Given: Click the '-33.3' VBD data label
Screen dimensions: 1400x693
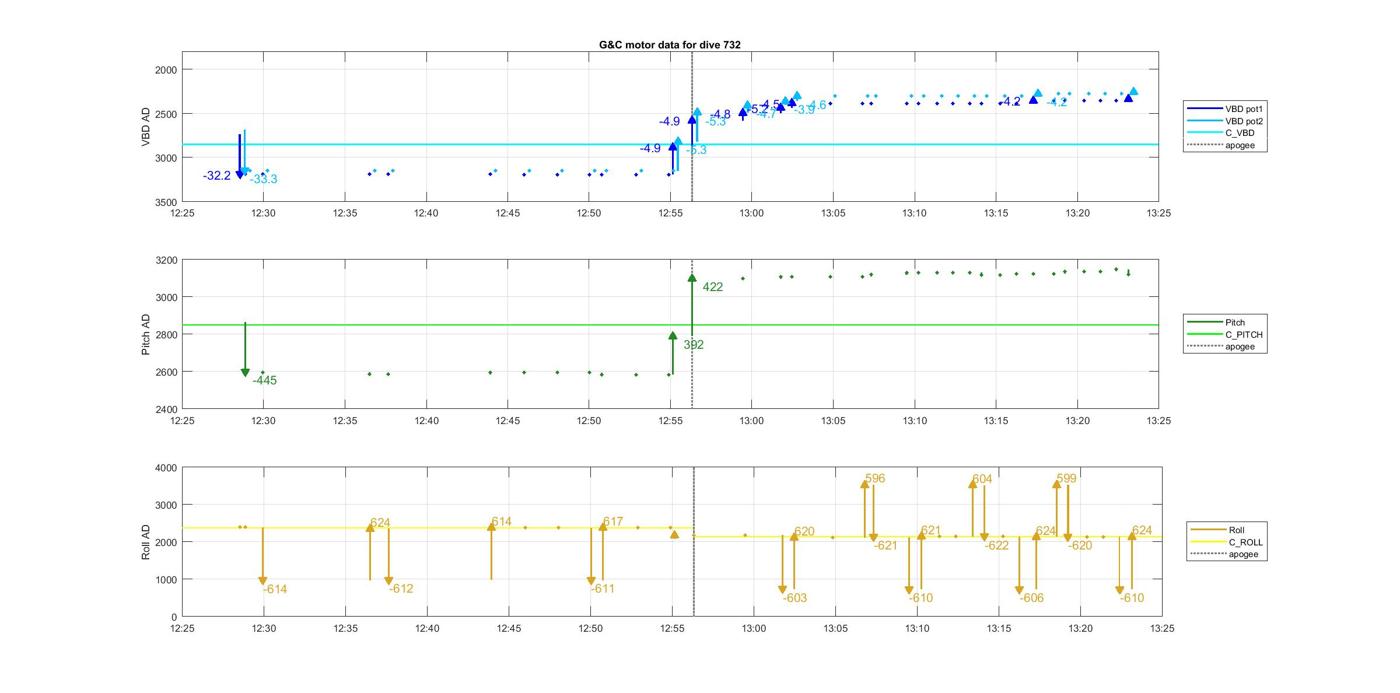Looking at the screenshot, I should [264, 179].
